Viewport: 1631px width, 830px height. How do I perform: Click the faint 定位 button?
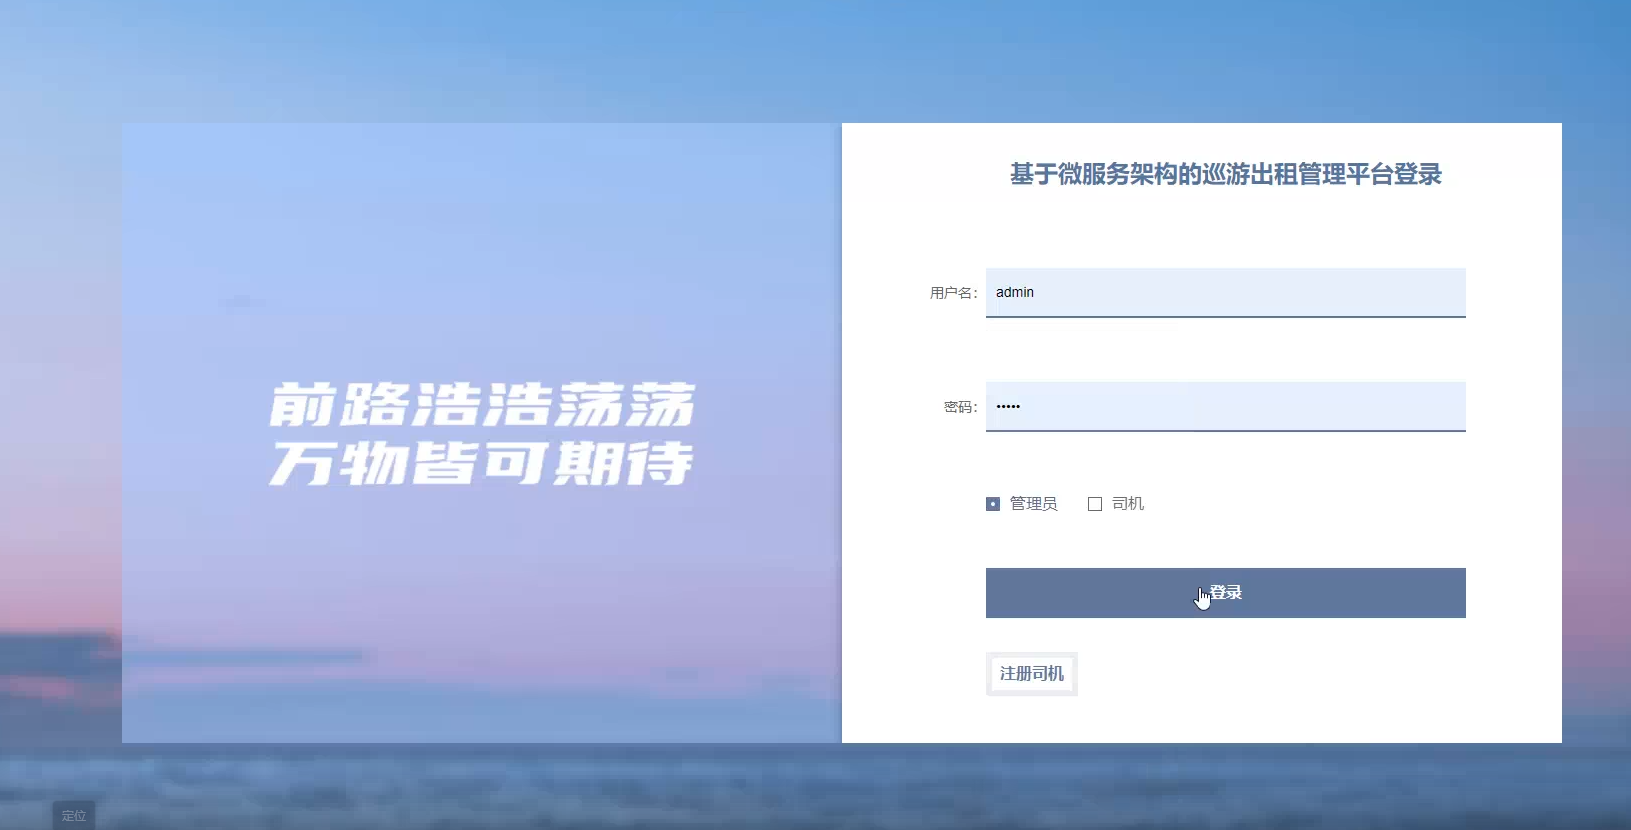[74, 815]
